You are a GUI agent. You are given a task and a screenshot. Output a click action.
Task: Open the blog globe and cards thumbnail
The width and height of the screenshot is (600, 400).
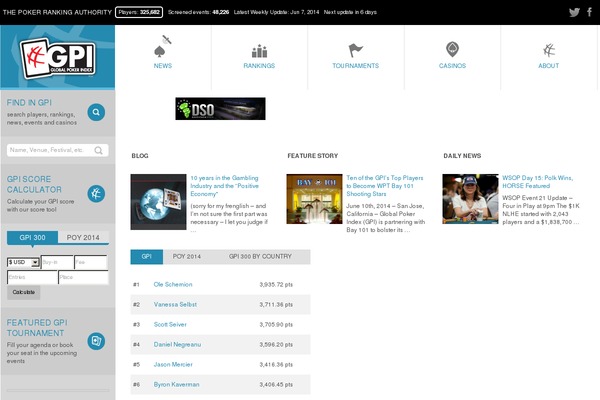click(158, 202)
